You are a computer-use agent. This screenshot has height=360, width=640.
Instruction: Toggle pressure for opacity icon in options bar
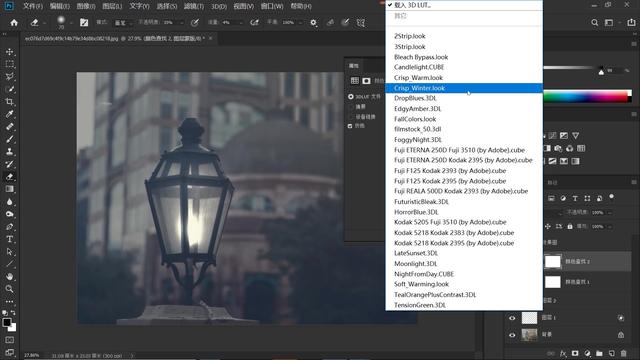[195, 22]
